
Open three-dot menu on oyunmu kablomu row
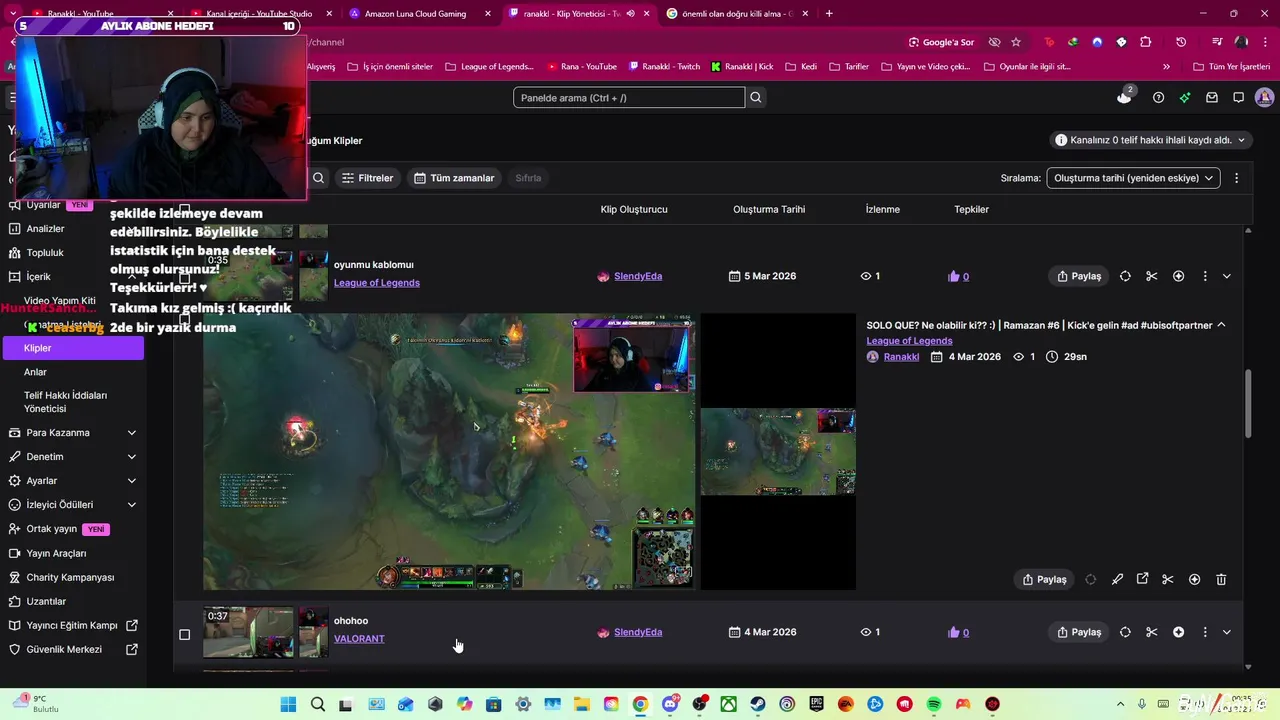pos(1205,276)
